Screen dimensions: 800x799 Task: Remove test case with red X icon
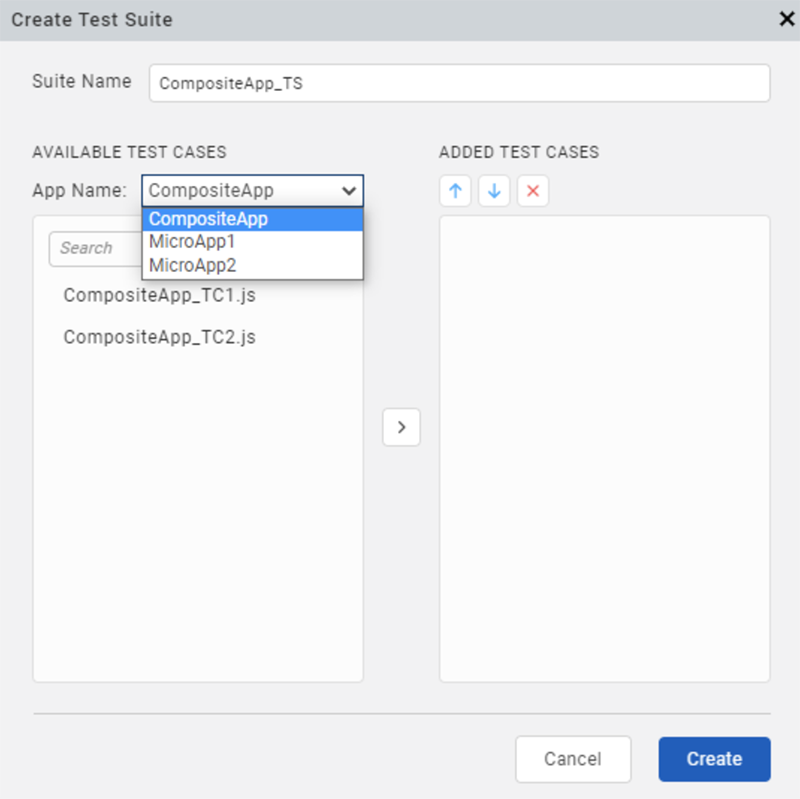pyautogui.click(x=533, y=191)
